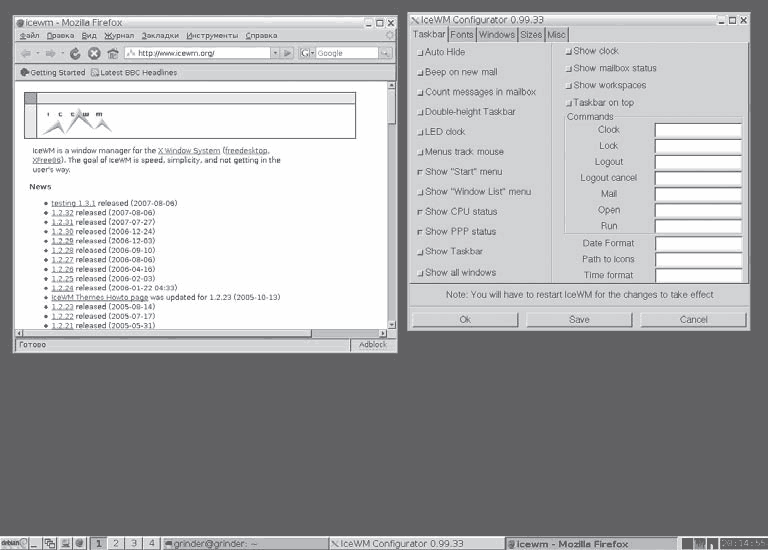Click the Stop loading icon in Firefox
Image resolution: width=768 pixels, height=550 pixels.
pos(94,53)
